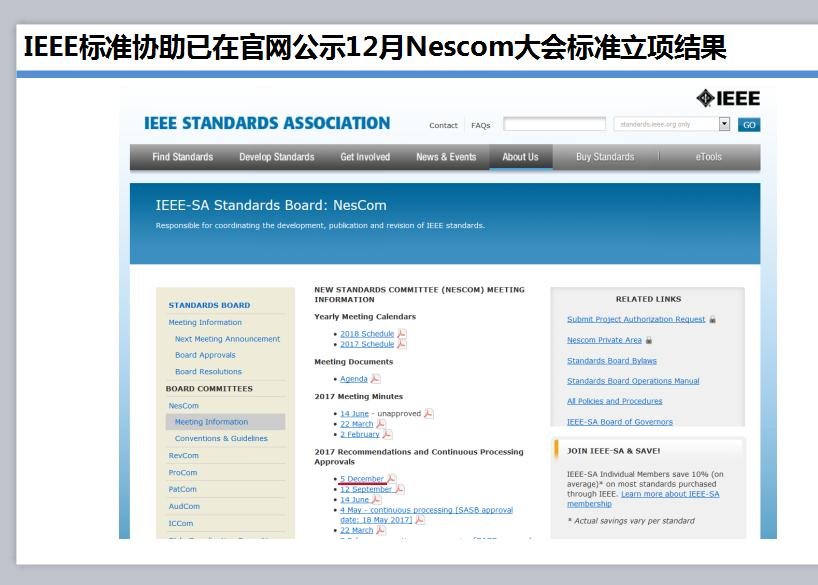Click the PDF icon next to Agenda
The height and width of the screenshot is (585, 818).
(x=376, y=379)
